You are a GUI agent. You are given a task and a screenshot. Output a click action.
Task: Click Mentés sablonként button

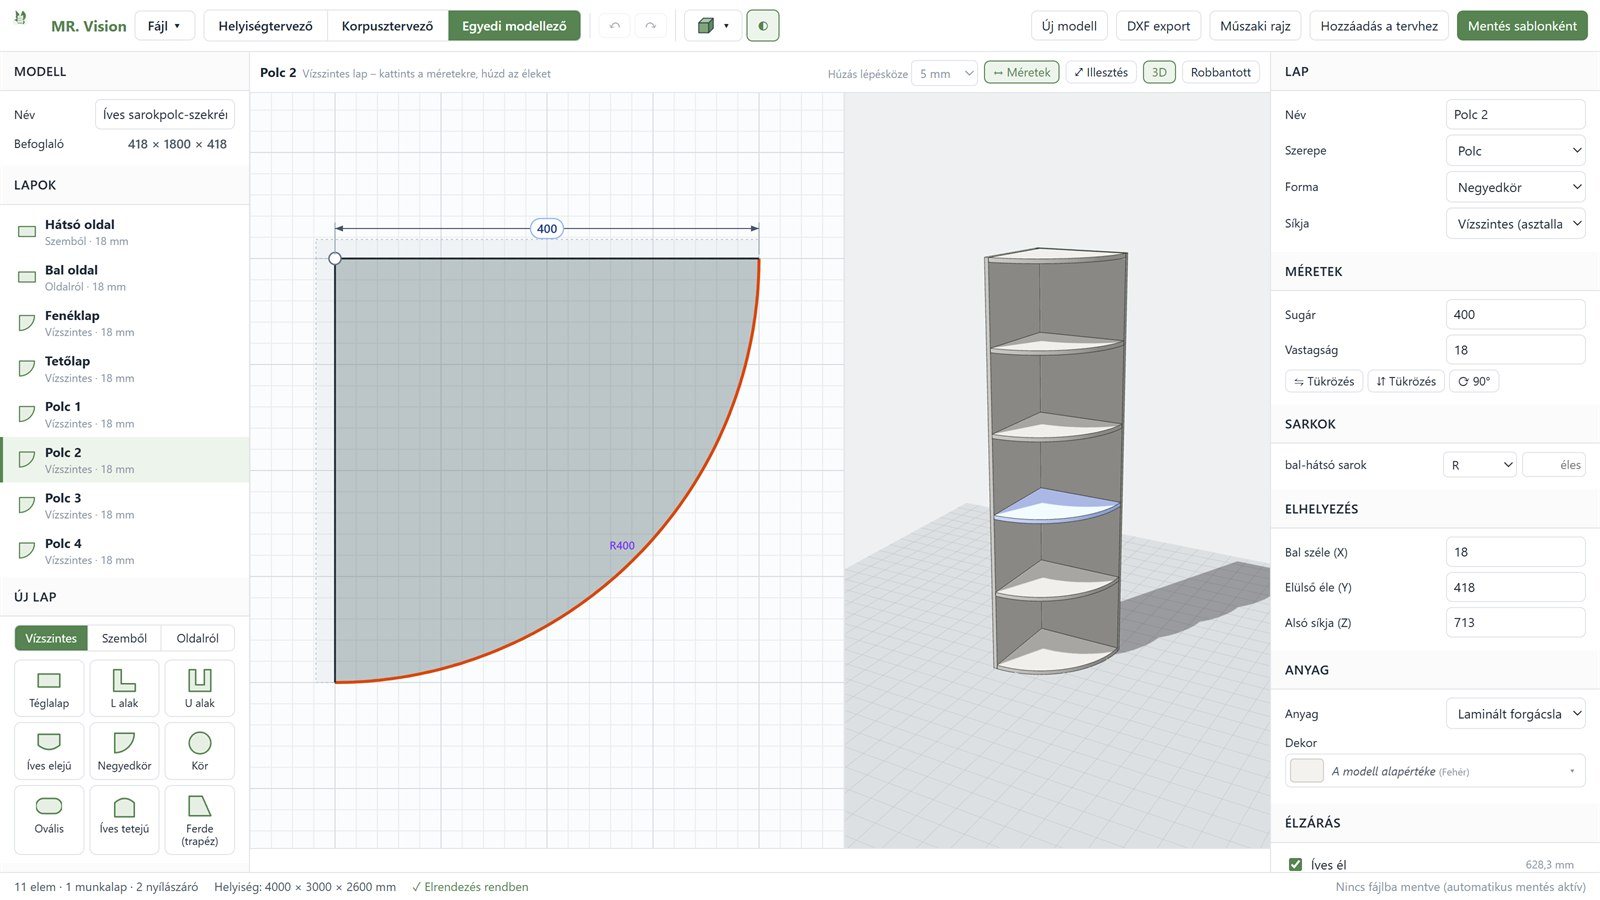(x=1522, y=26)
